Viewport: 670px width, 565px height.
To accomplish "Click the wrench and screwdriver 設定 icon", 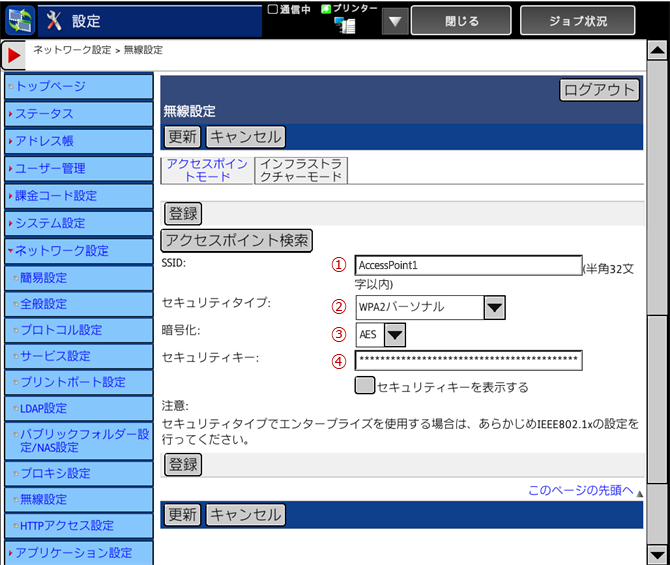I will tap(54, 21).
